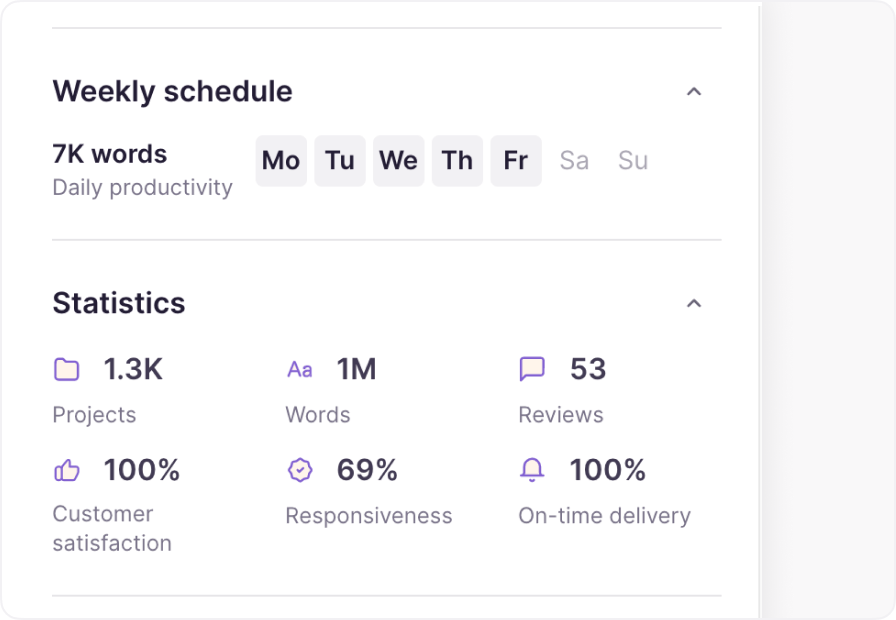The width and height of the screenshot is (896, 620).
Task: Click the 1.3K Projects value
Action: [133, 369]
